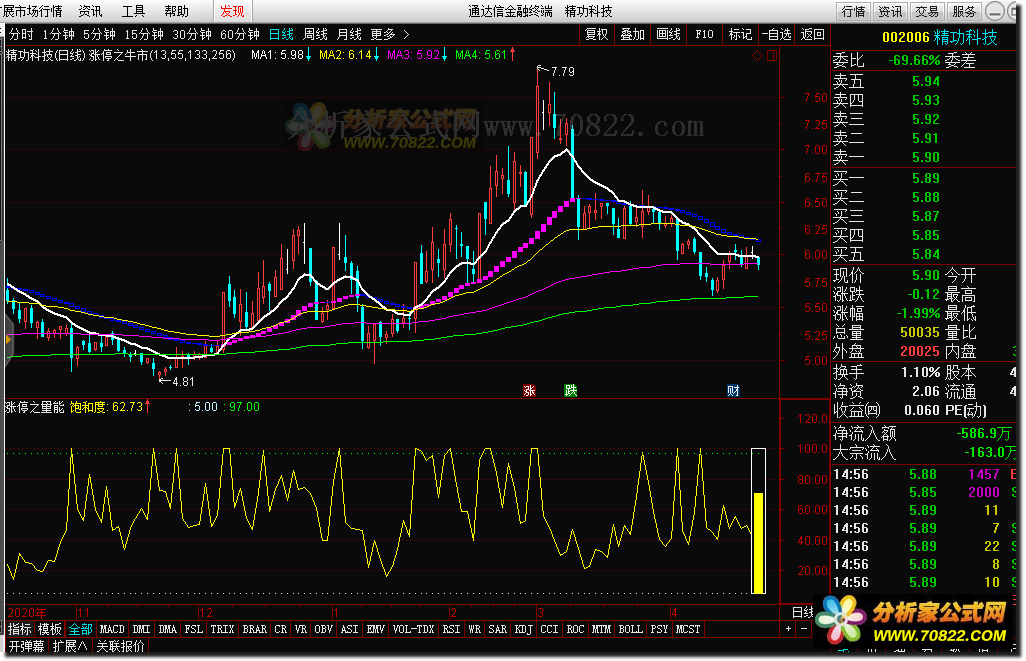1026x661 pixels.
Task: Switch to 周线 weekly period
Action: click(x=315, y=35)
